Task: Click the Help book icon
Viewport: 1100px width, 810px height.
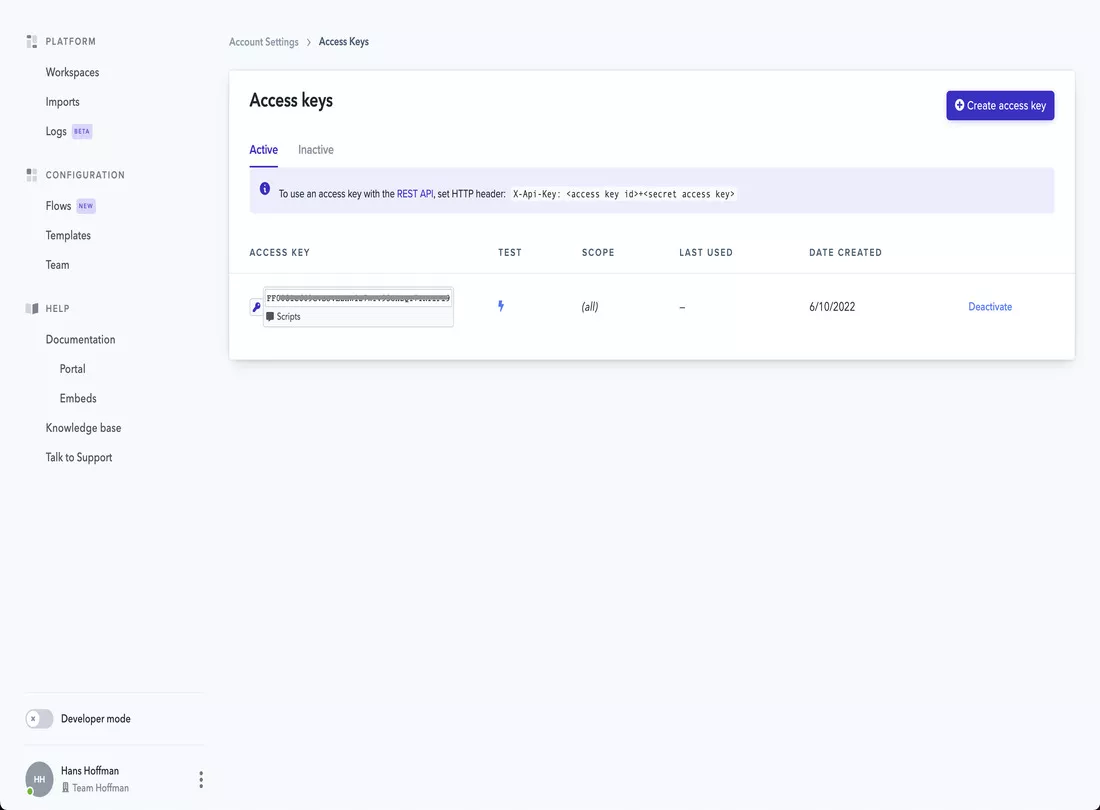Action: [32, 309]
